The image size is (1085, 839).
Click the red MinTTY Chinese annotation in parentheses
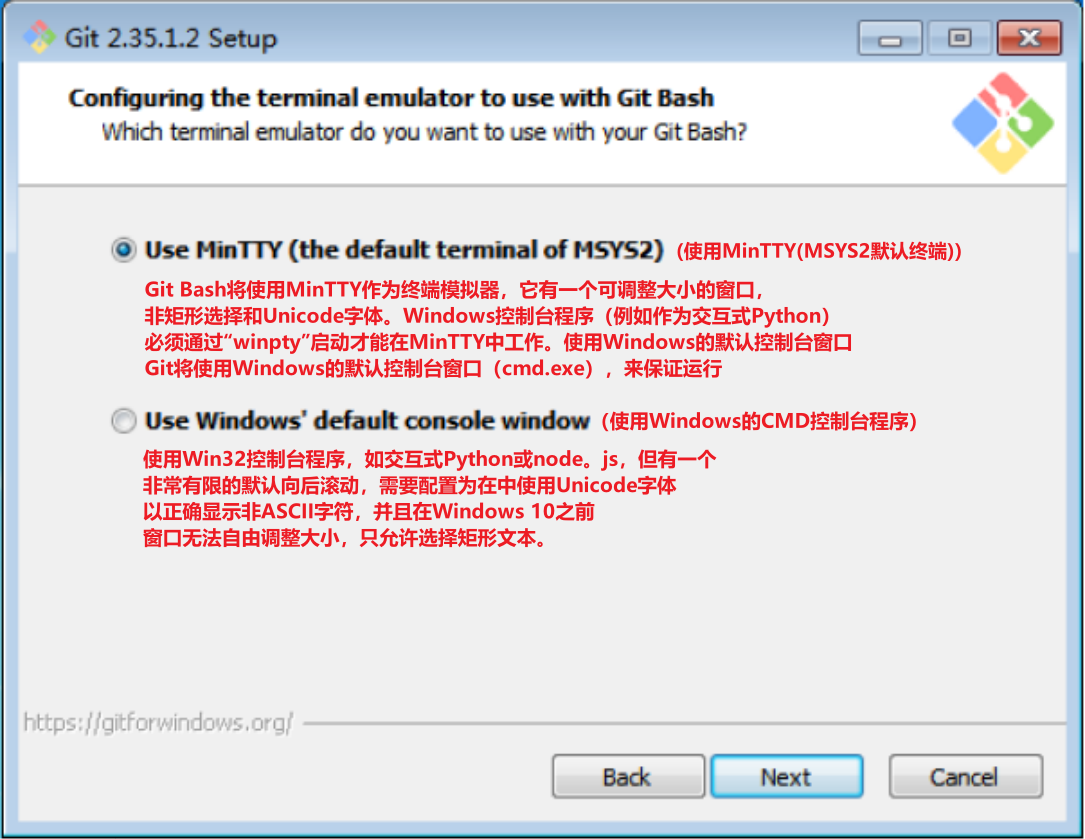819,251
